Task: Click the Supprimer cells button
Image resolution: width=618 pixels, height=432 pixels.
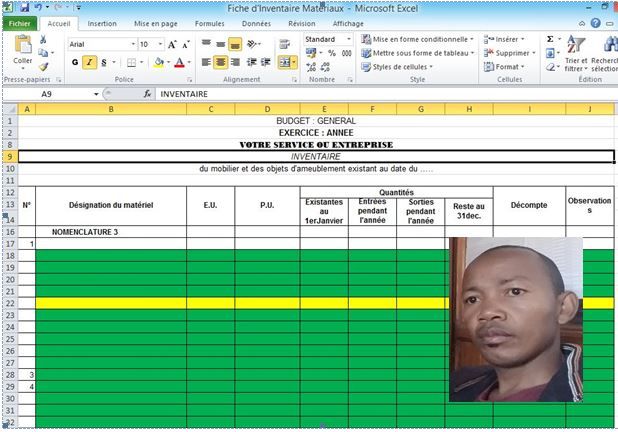Action: [x=510, y=53]
